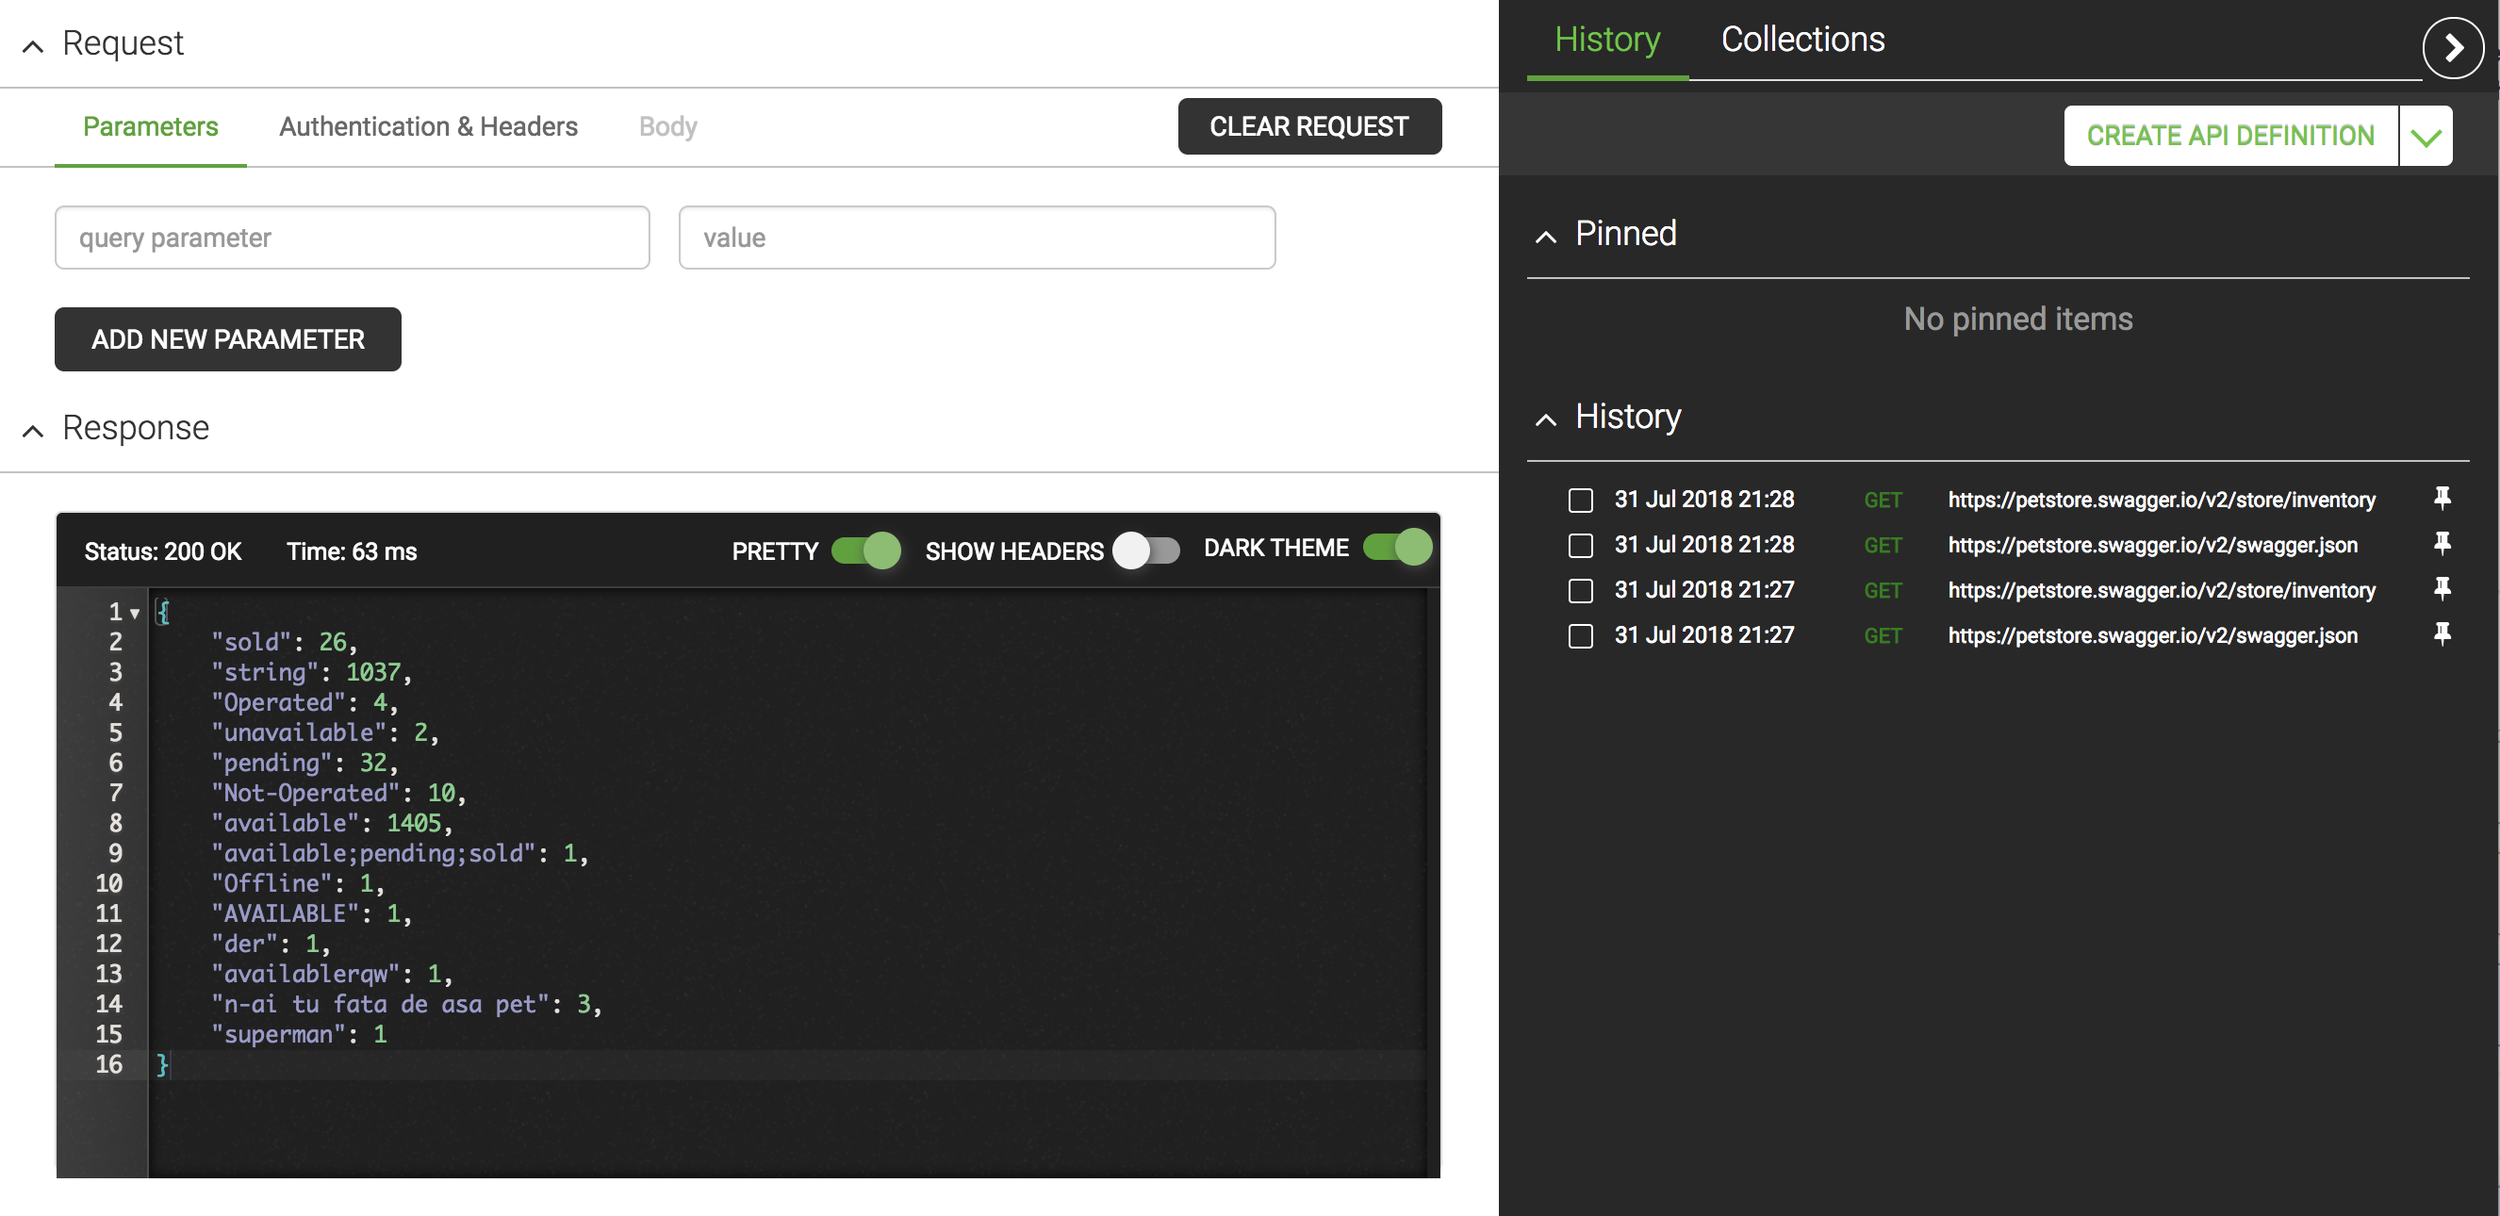This screenshot has width=2500, height=1216.
Task: Pin the first 21:28 store/inventory history entry
Action: 2441,498
